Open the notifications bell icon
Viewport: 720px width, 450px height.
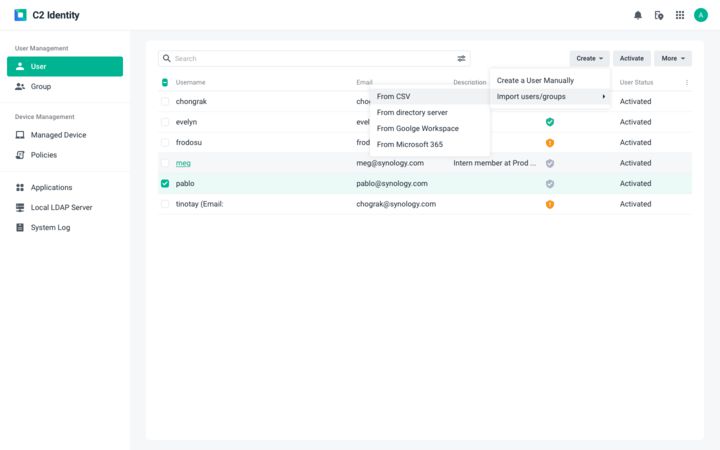[638, 15]
